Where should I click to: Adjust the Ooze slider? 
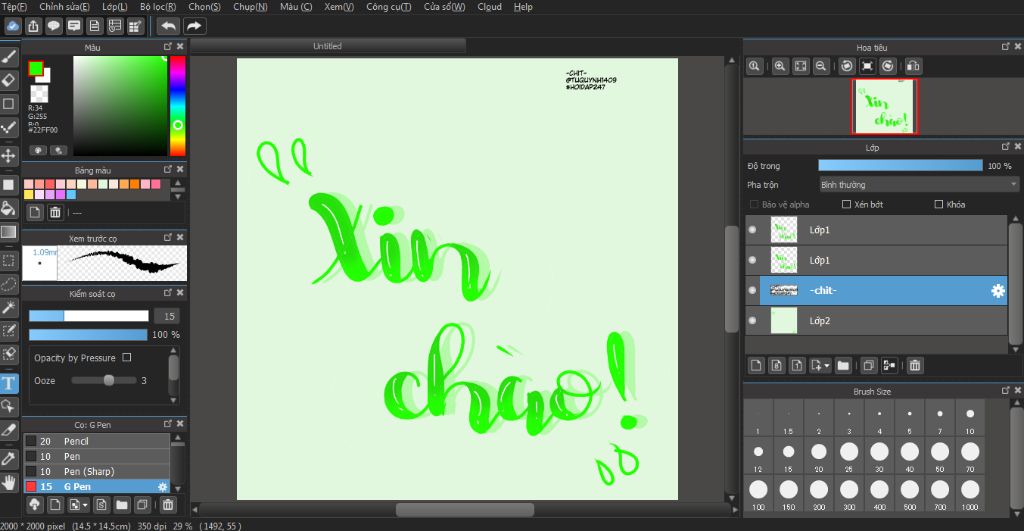pos(104,380)
